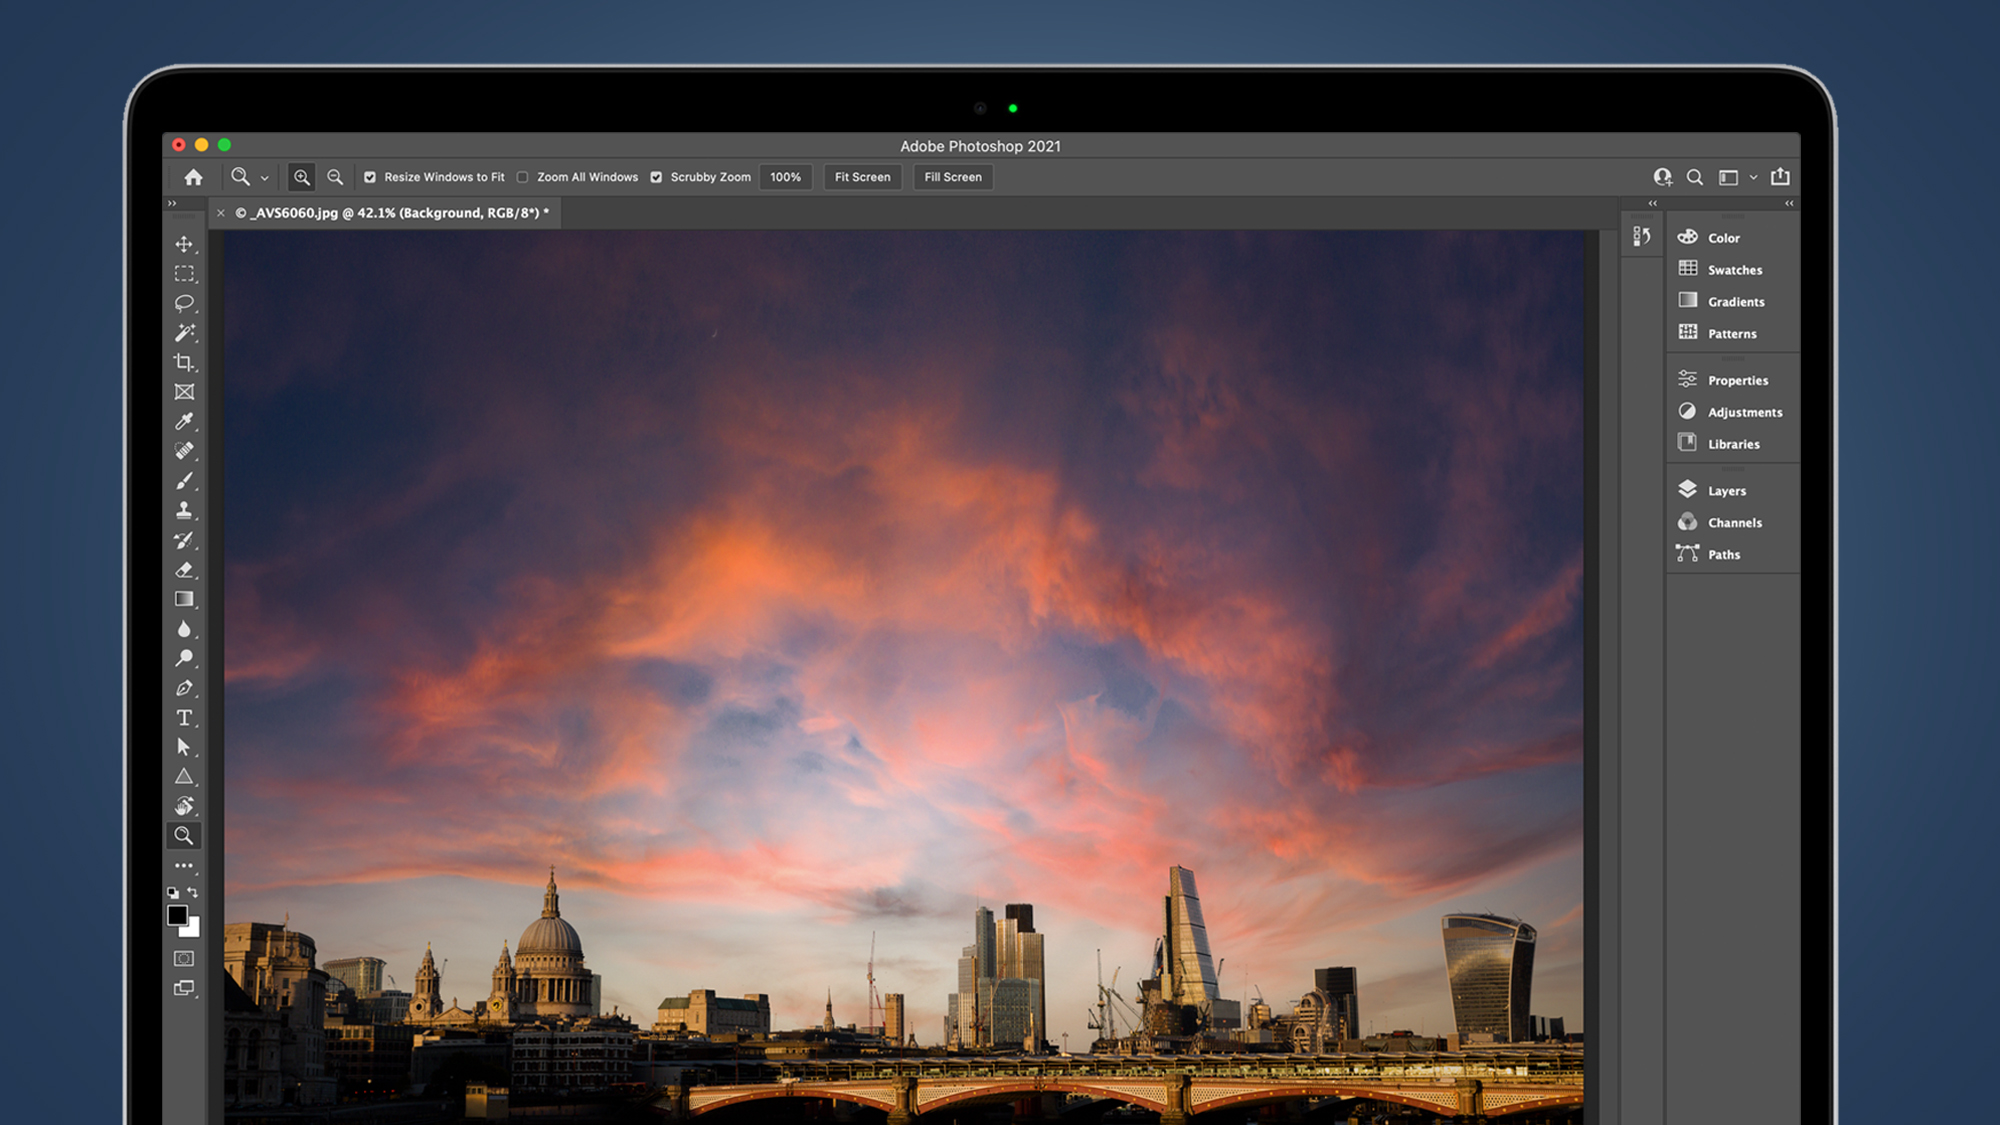Toggle Quick Mask mode
Image resolution: width=2000 pixels, height=1125 pixels.
184,958
